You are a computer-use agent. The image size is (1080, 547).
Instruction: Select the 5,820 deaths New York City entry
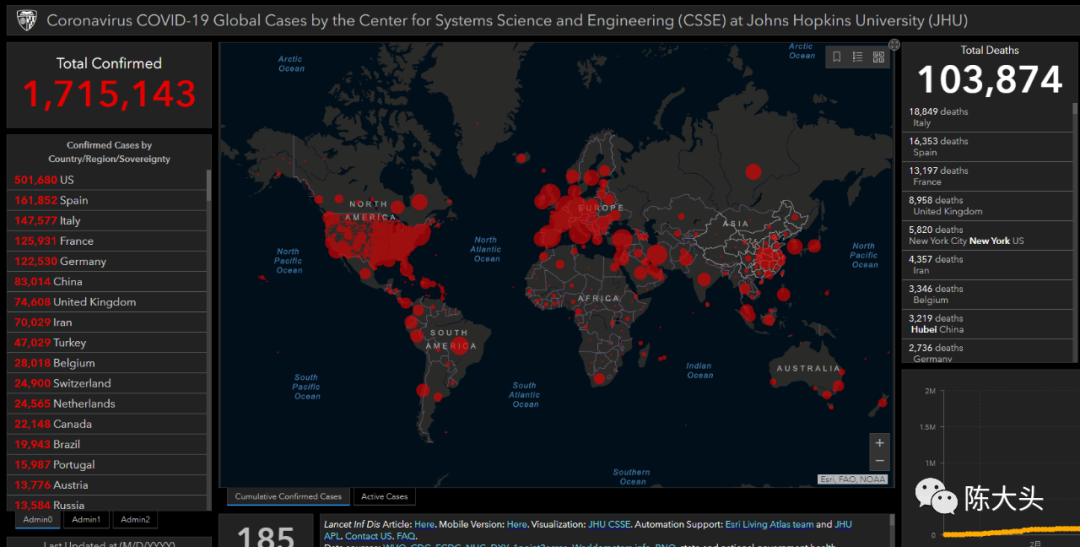click(987, 236)
